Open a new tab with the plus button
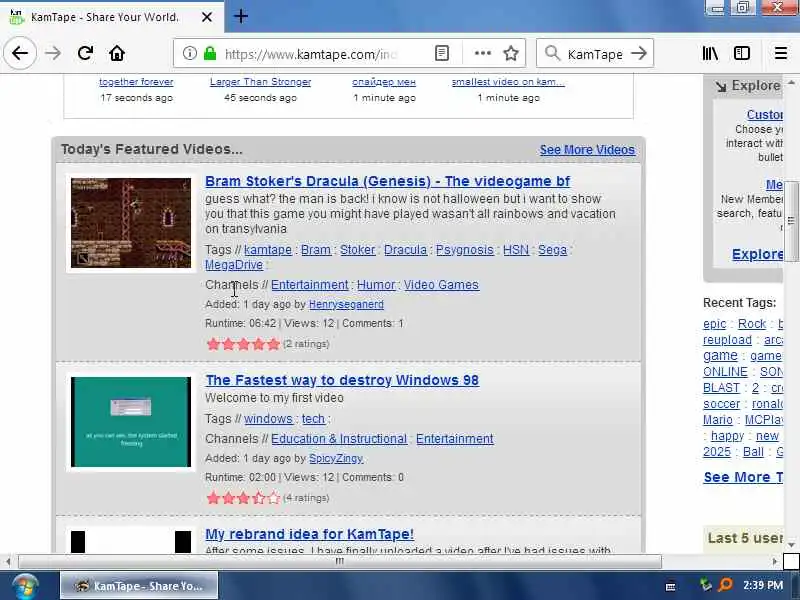This screenshot has width=800, height=600. [x=241, y=16]
